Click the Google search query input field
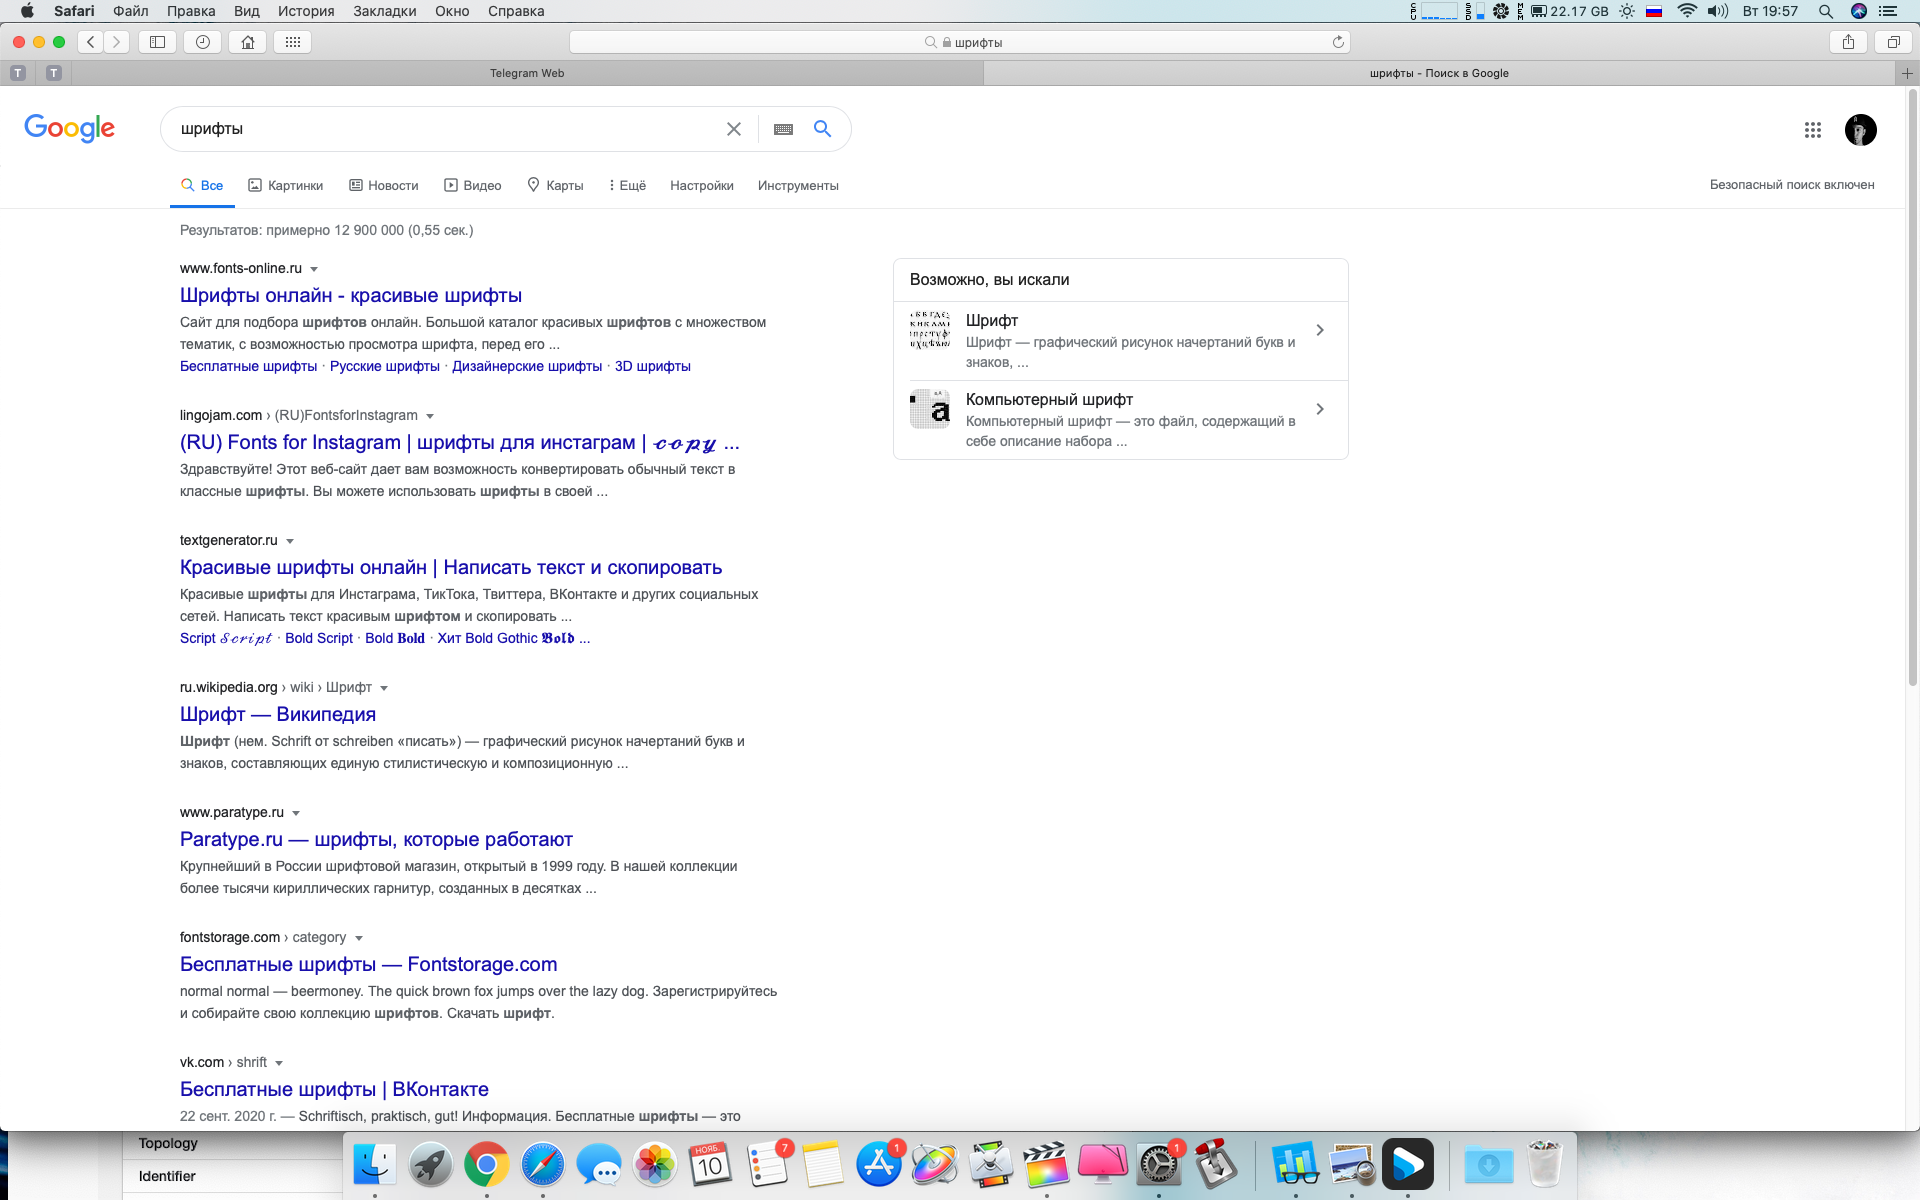The image size is (1920, 1200). (445, 129)
